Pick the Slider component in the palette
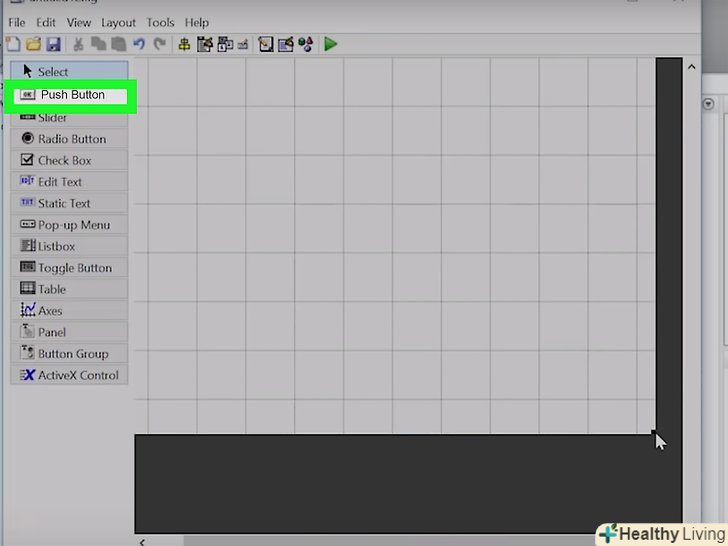 (69, 119)
